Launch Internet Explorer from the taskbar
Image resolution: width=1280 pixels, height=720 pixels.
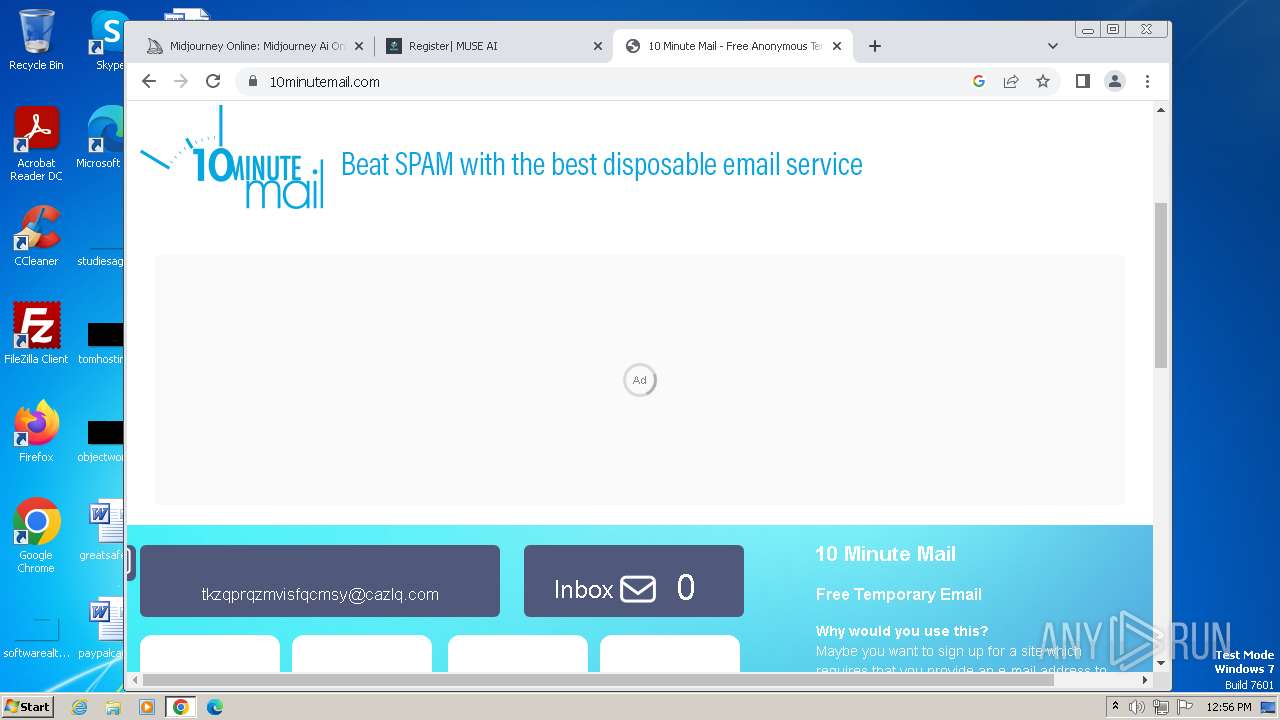[x=80, y=707]
